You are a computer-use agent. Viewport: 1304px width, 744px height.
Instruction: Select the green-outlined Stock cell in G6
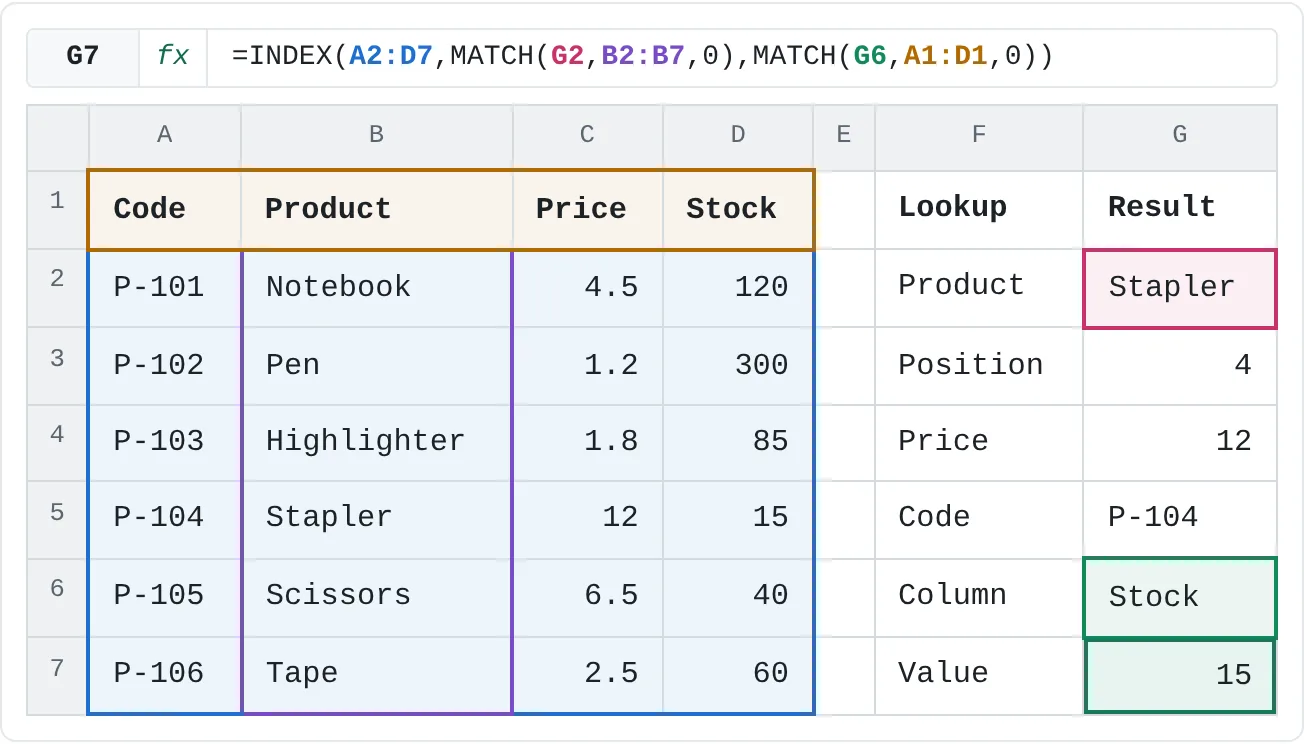point(1180,598)
